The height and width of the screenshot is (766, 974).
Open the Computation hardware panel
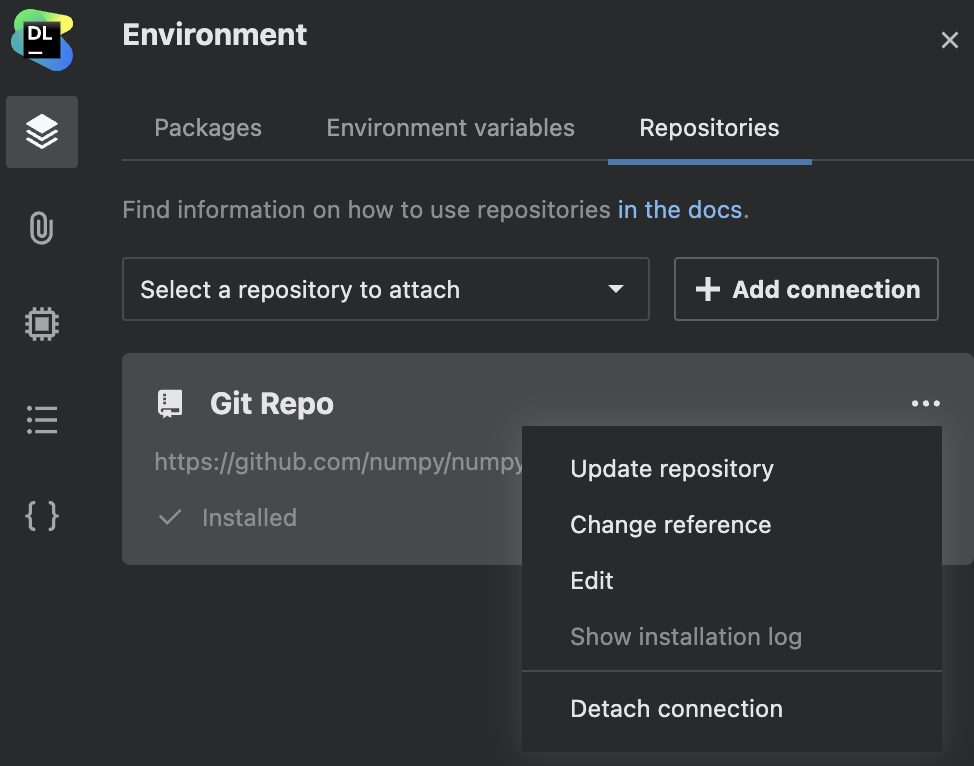pos(41,324)
